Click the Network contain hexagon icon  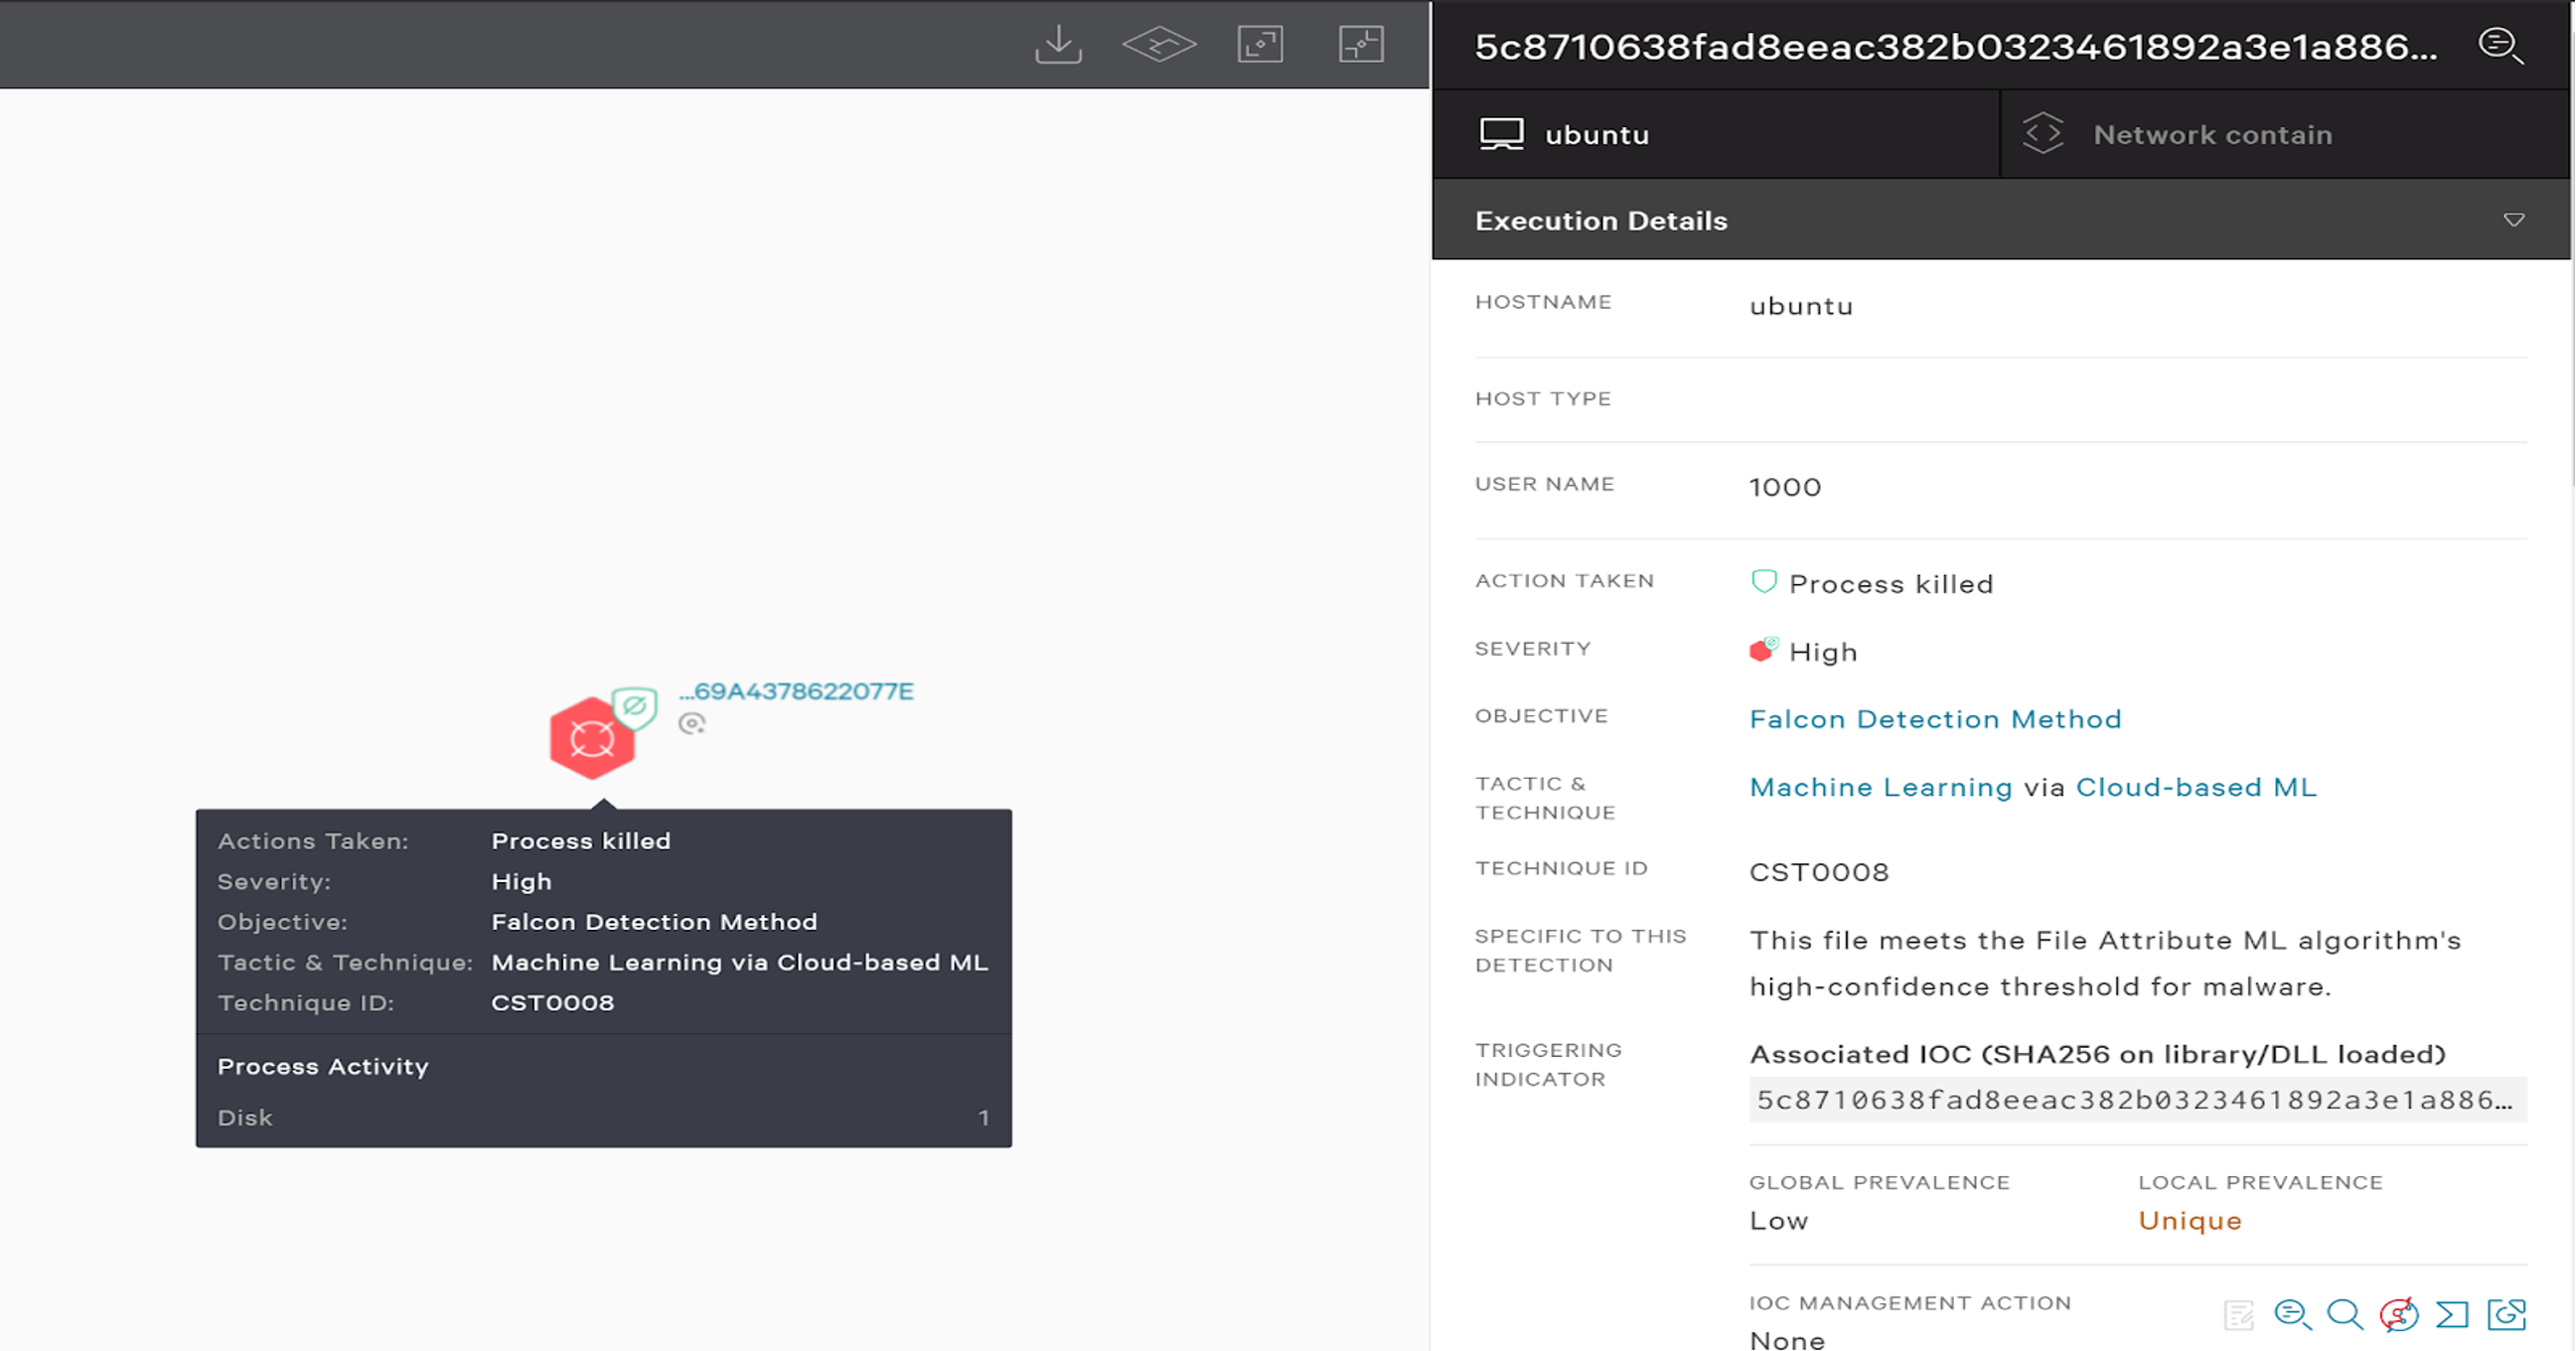pyautogui.click(x=2043, y=133)
